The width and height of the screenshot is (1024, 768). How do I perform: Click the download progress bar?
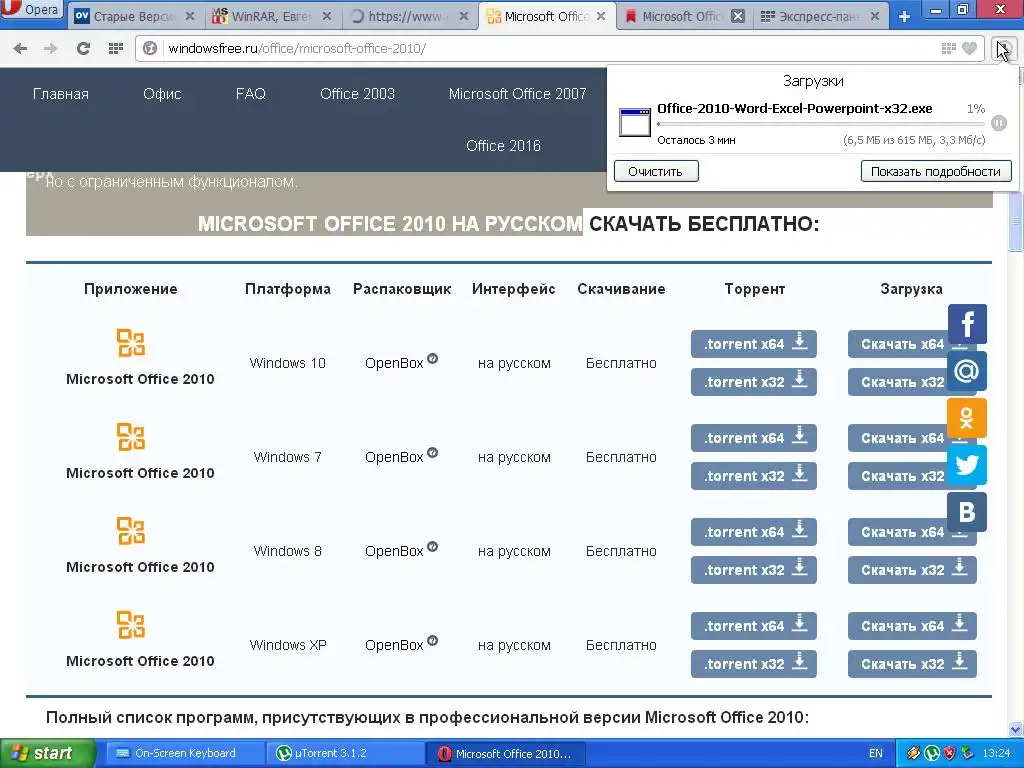[x=821, y=123]
